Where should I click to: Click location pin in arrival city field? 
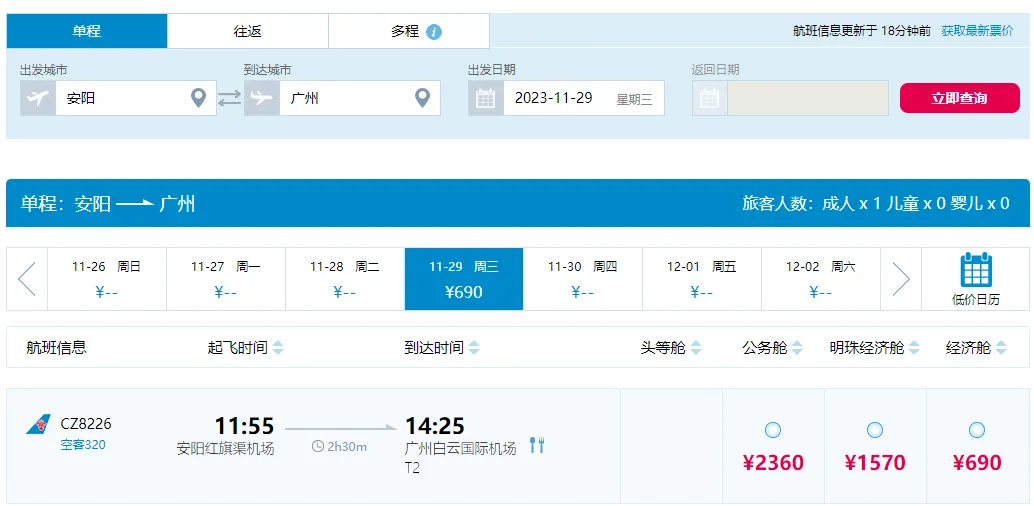[x=422, y=98]
